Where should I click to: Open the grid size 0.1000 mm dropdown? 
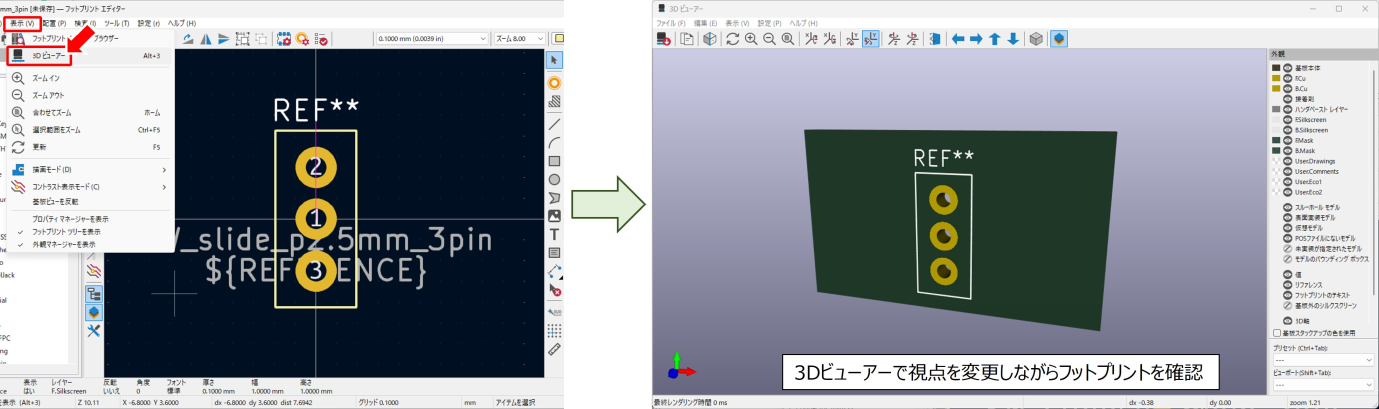coord(432,38)
